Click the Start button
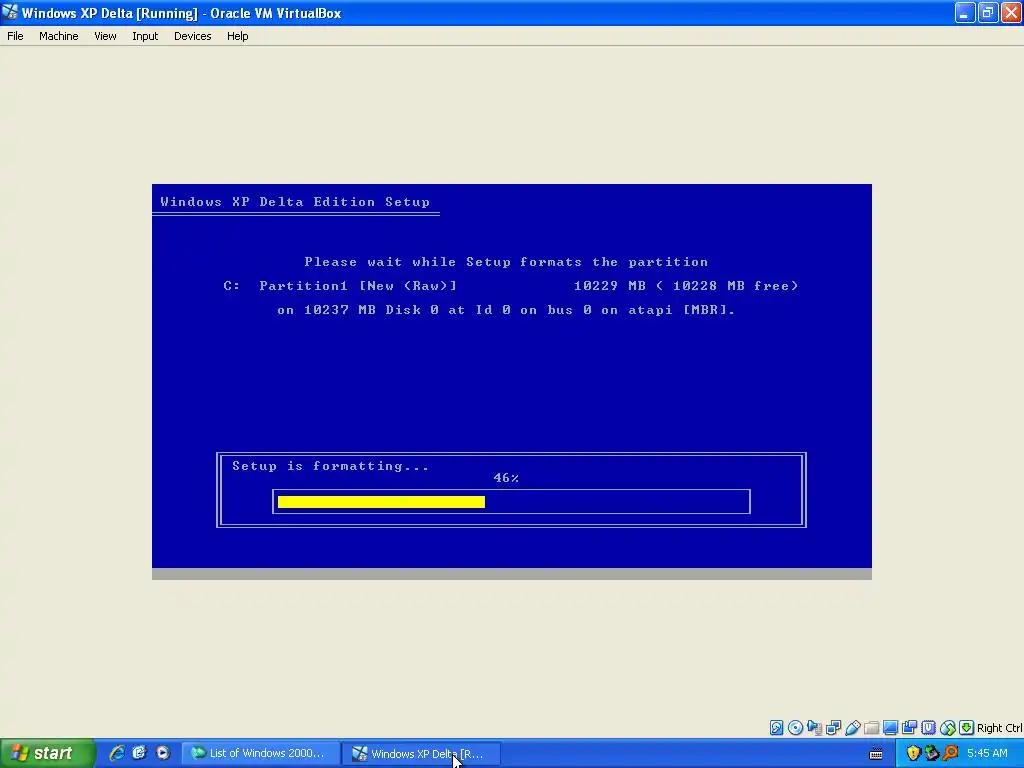 (x=47, y=753)
